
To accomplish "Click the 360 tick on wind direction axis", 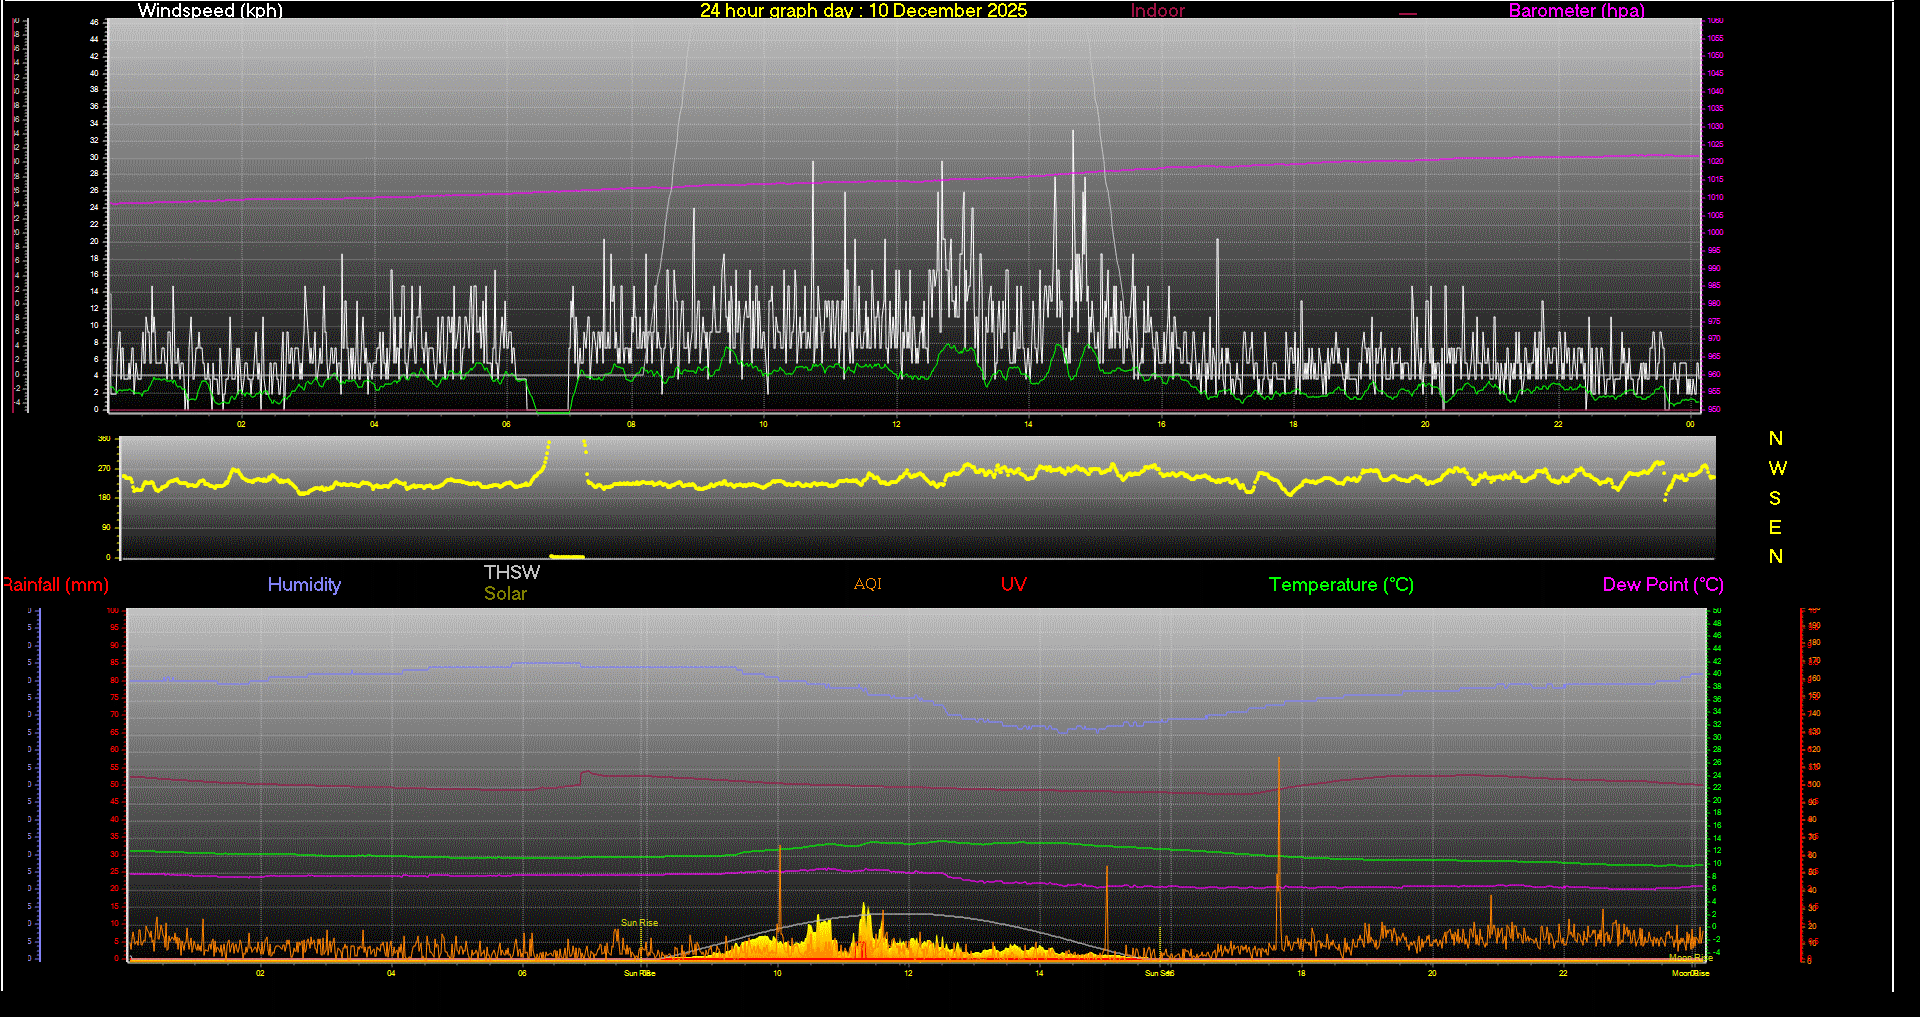I will click(x=104, y=439).
